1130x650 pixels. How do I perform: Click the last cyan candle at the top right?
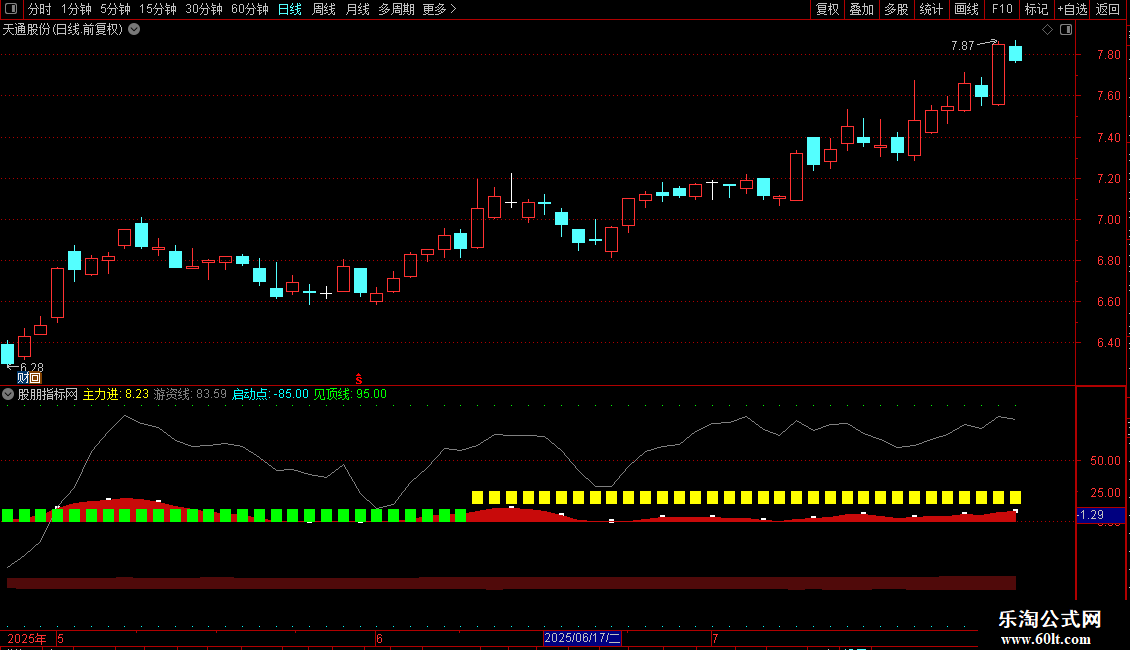[x=1015, y=53]
